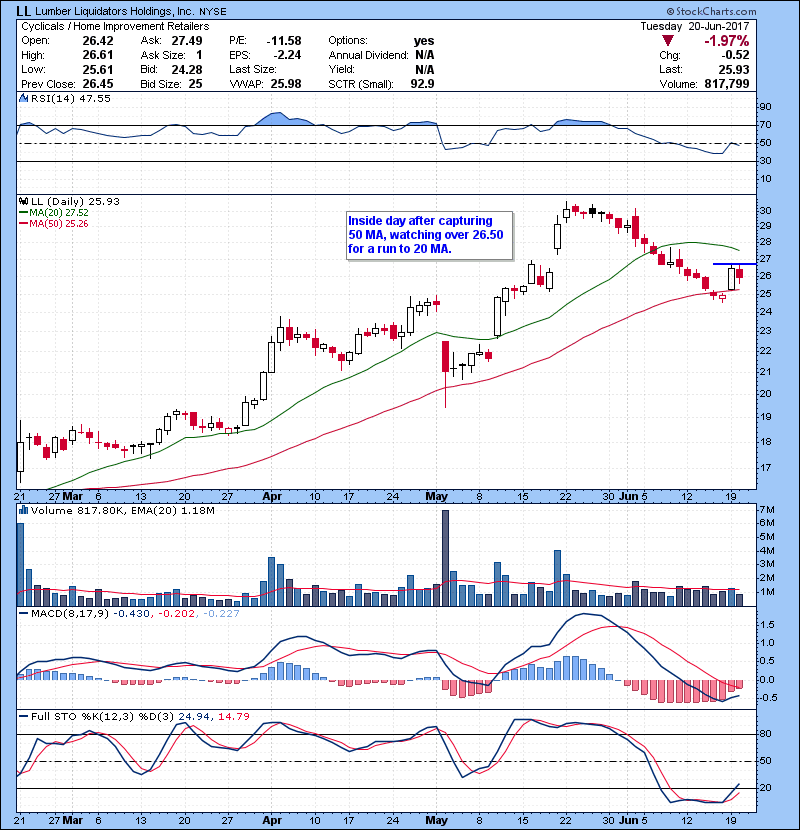Click the Bid Size value 25
Viewport: 800px width, 830px height.
tap(196, 84)
